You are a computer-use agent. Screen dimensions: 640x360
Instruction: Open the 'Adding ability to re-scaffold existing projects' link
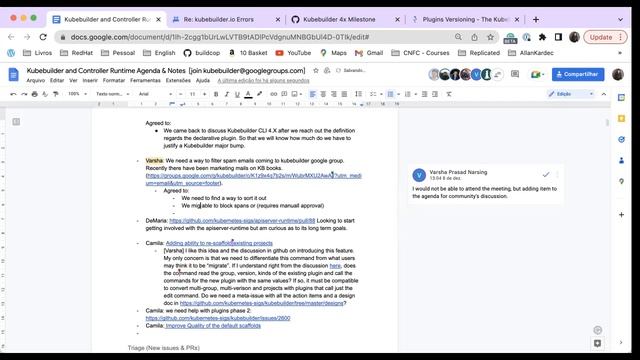point(219,243)
